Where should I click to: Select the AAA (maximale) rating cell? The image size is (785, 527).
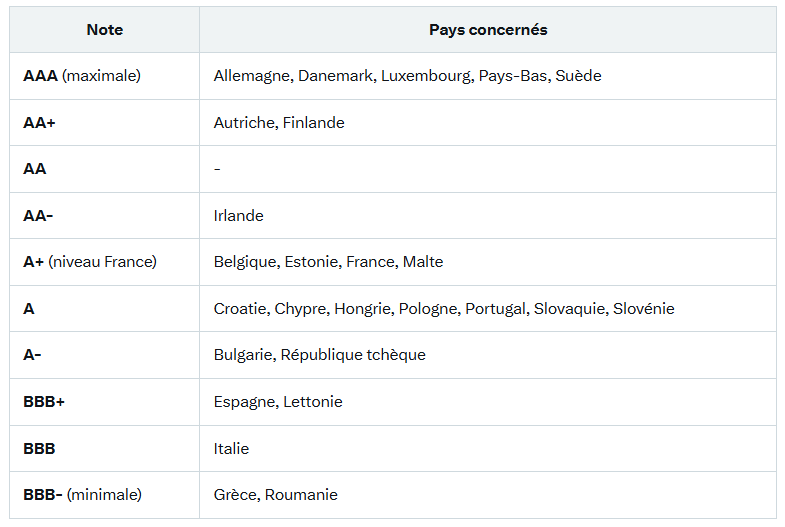pyautogui.click(x=105, y=76)
